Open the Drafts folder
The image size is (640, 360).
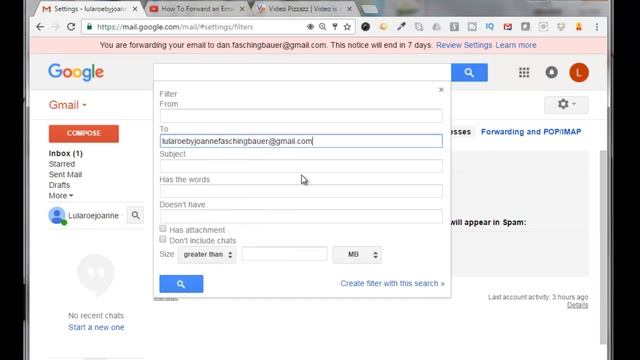coord(59,185)
